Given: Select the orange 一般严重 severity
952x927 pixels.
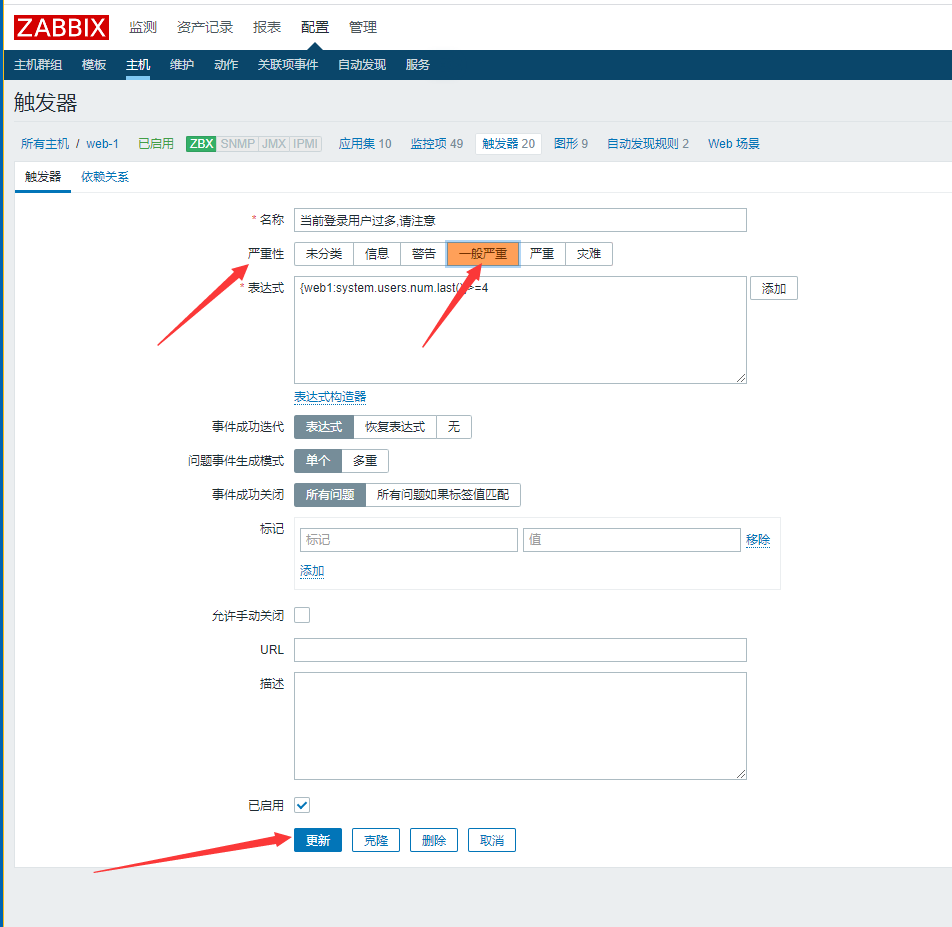Looking at the screenshot, I should coord(483,254).
